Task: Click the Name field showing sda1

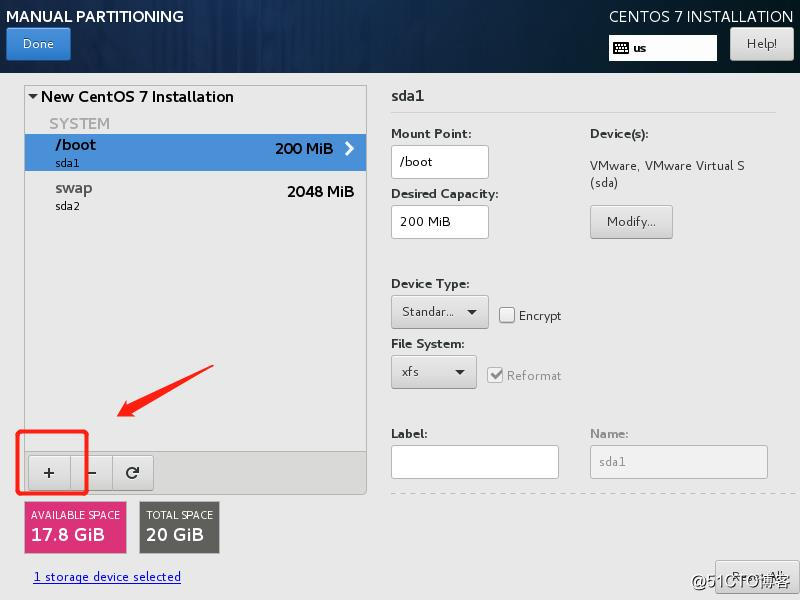Action: pyautogui.click(x=679, y=462)
